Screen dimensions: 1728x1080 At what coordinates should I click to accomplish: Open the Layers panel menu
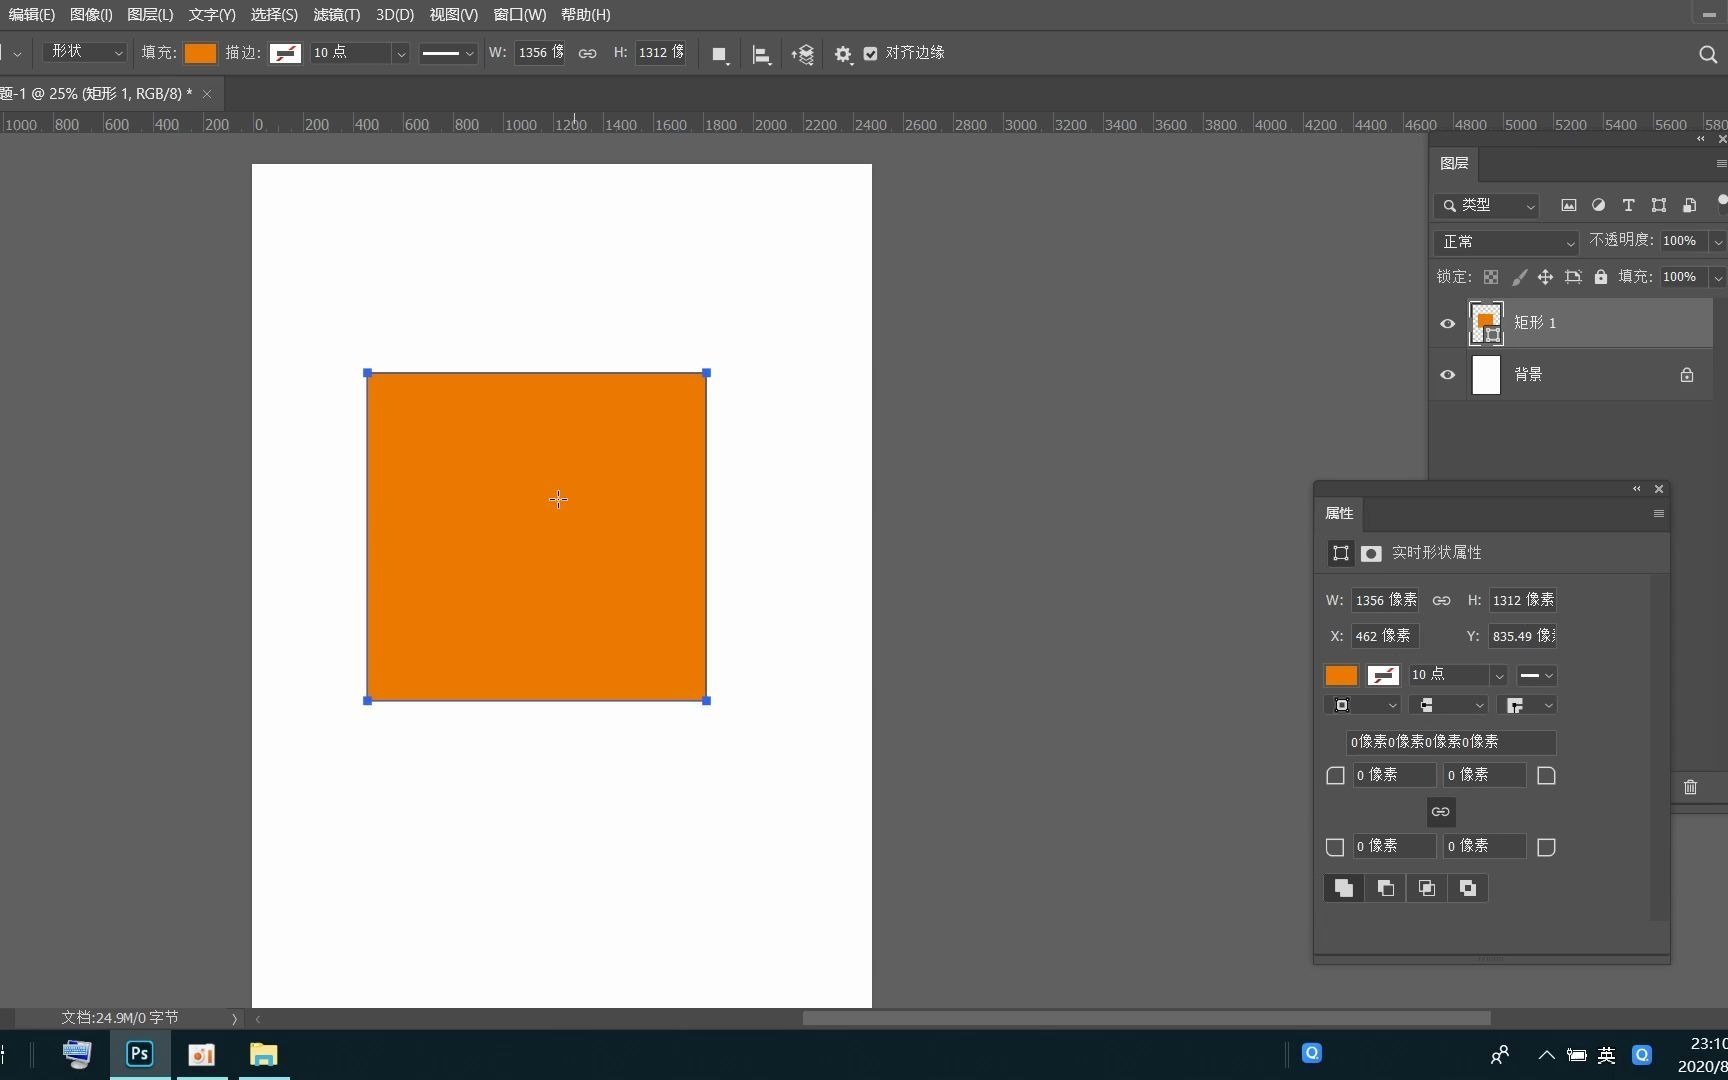pyautogui.click(x=1720, y=164)
